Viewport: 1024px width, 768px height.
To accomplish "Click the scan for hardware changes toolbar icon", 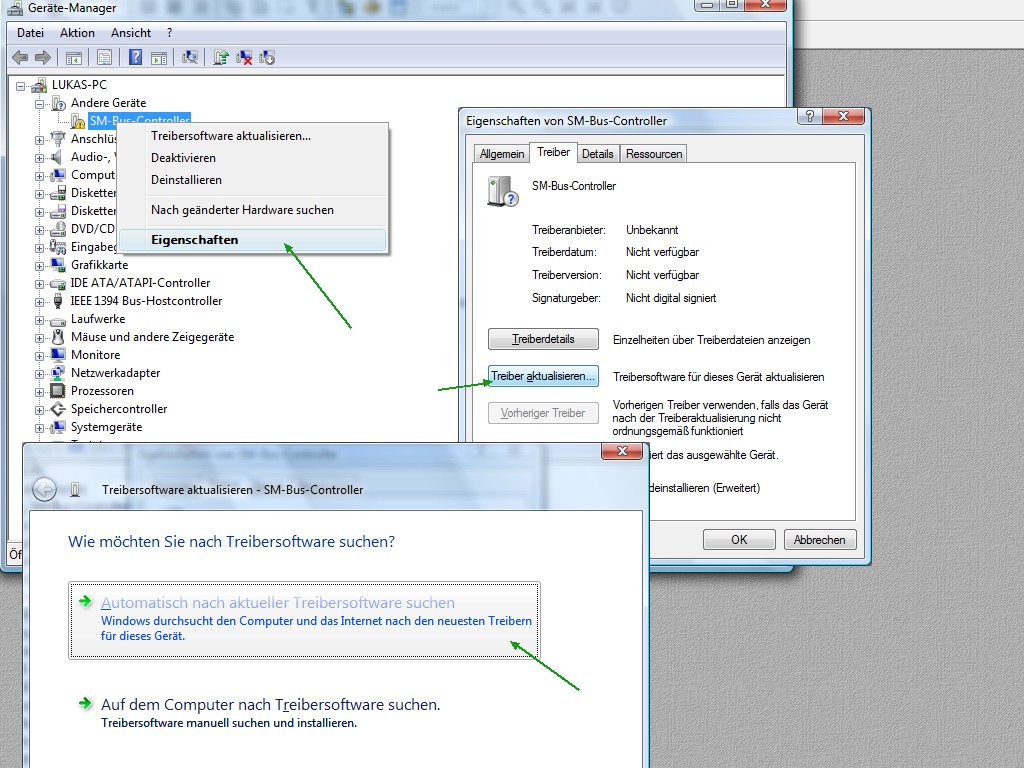I will point(190,57).
